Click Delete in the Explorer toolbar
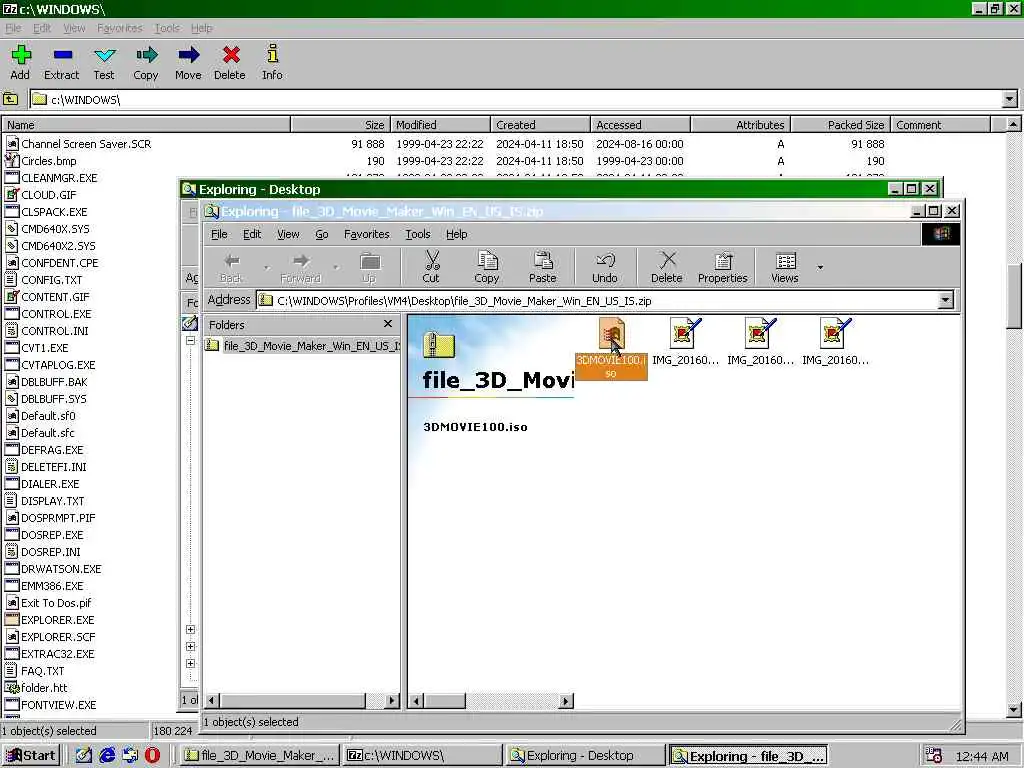 pos(667,266)
